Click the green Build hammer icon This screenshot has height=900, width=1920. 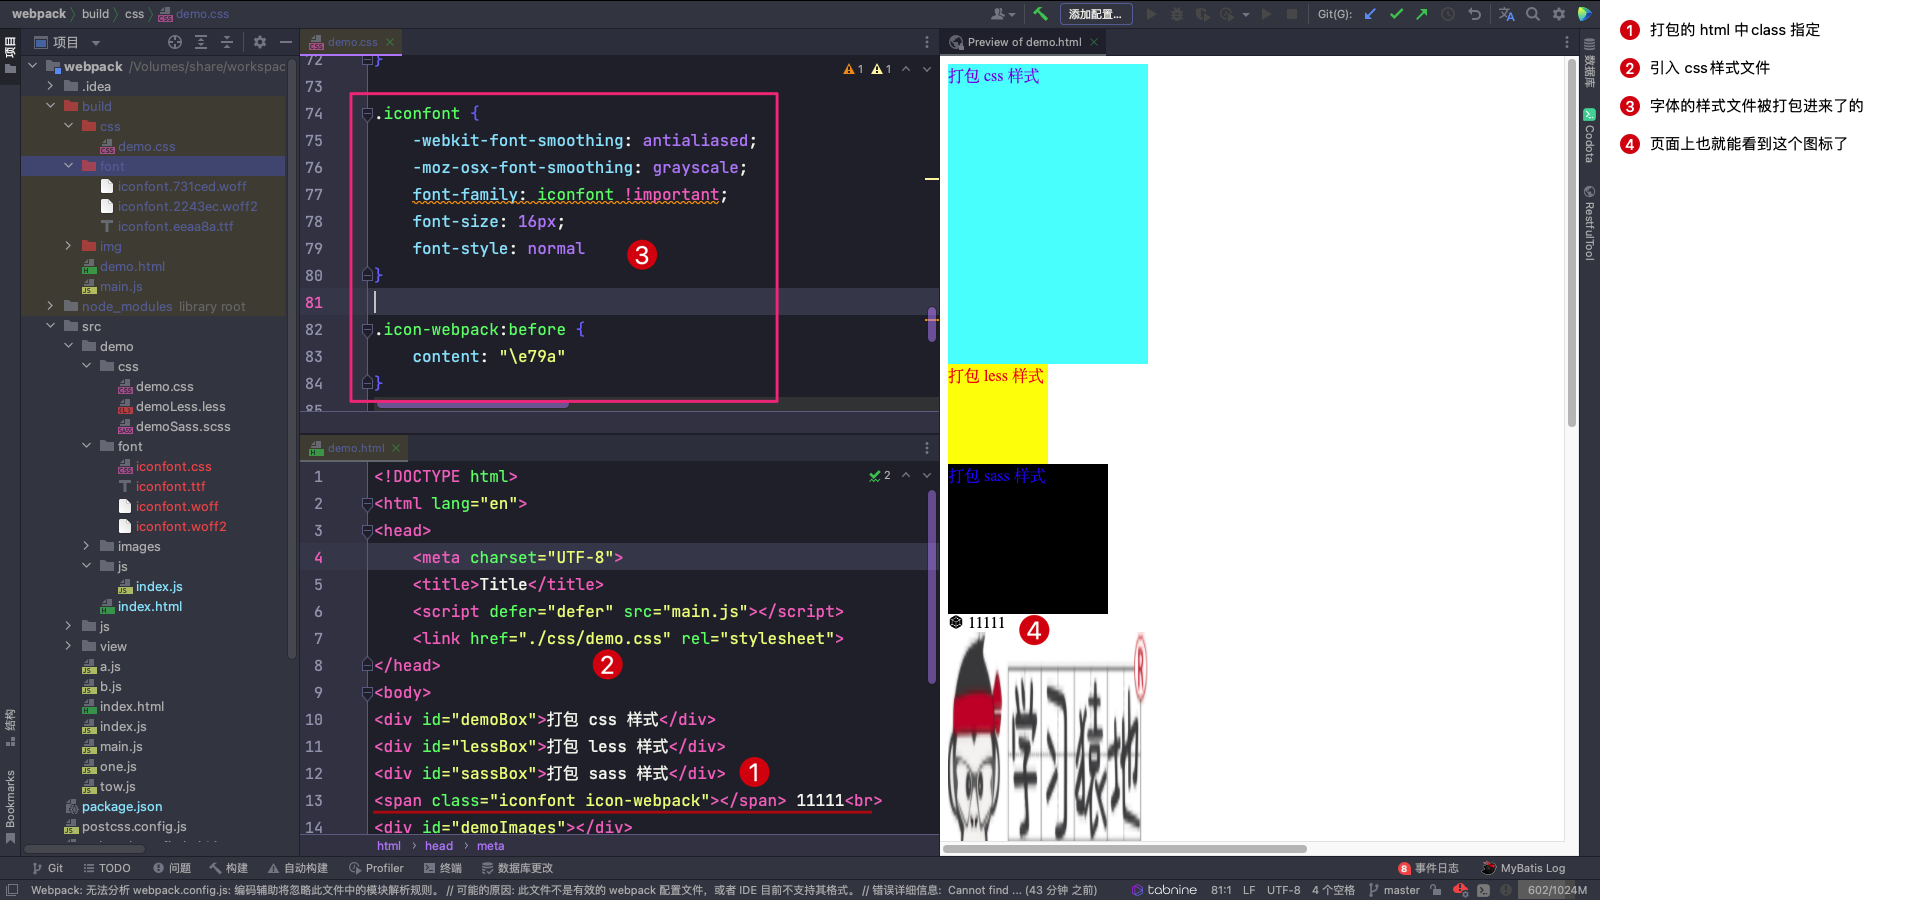pos(1040,14)
